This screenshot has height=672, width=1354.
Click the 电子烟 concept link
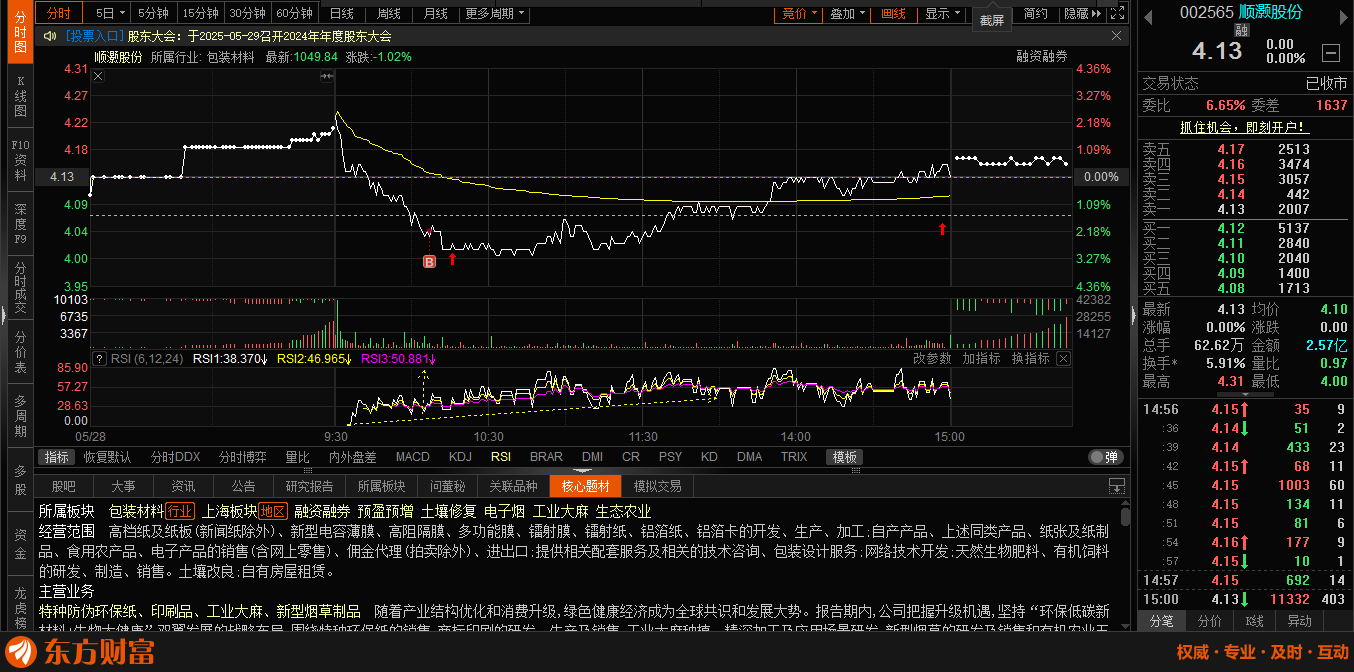[504, 511]
